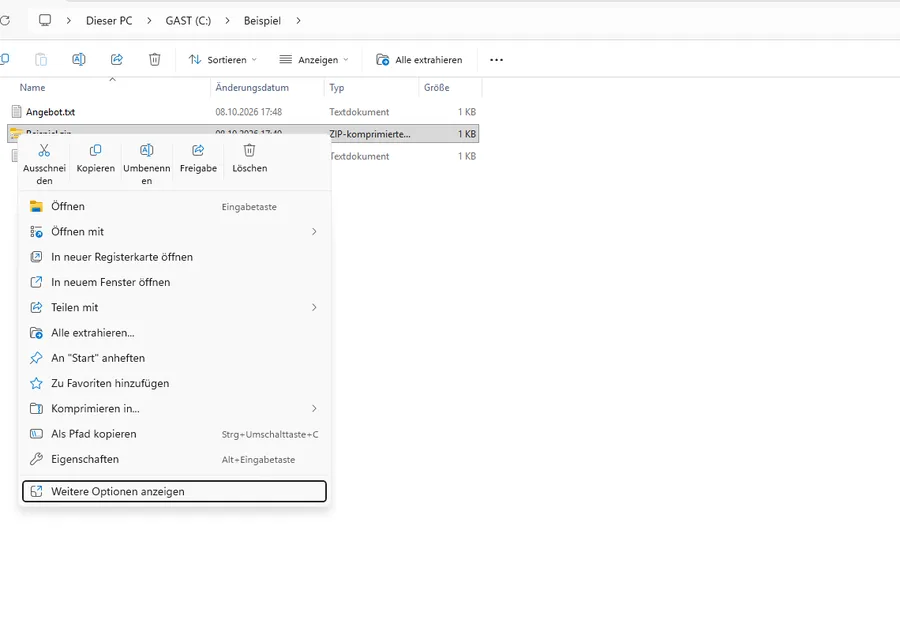Click the toolbar share icon

coord(117,59)
